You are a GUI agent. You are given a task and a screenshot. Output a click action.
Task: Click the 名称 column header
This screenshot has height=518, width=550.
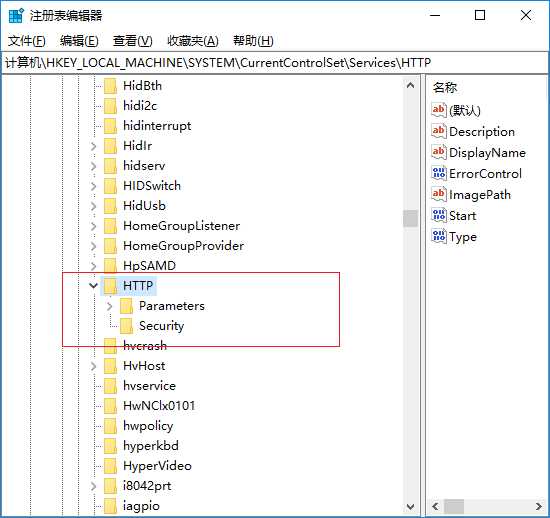click(445, 87)
